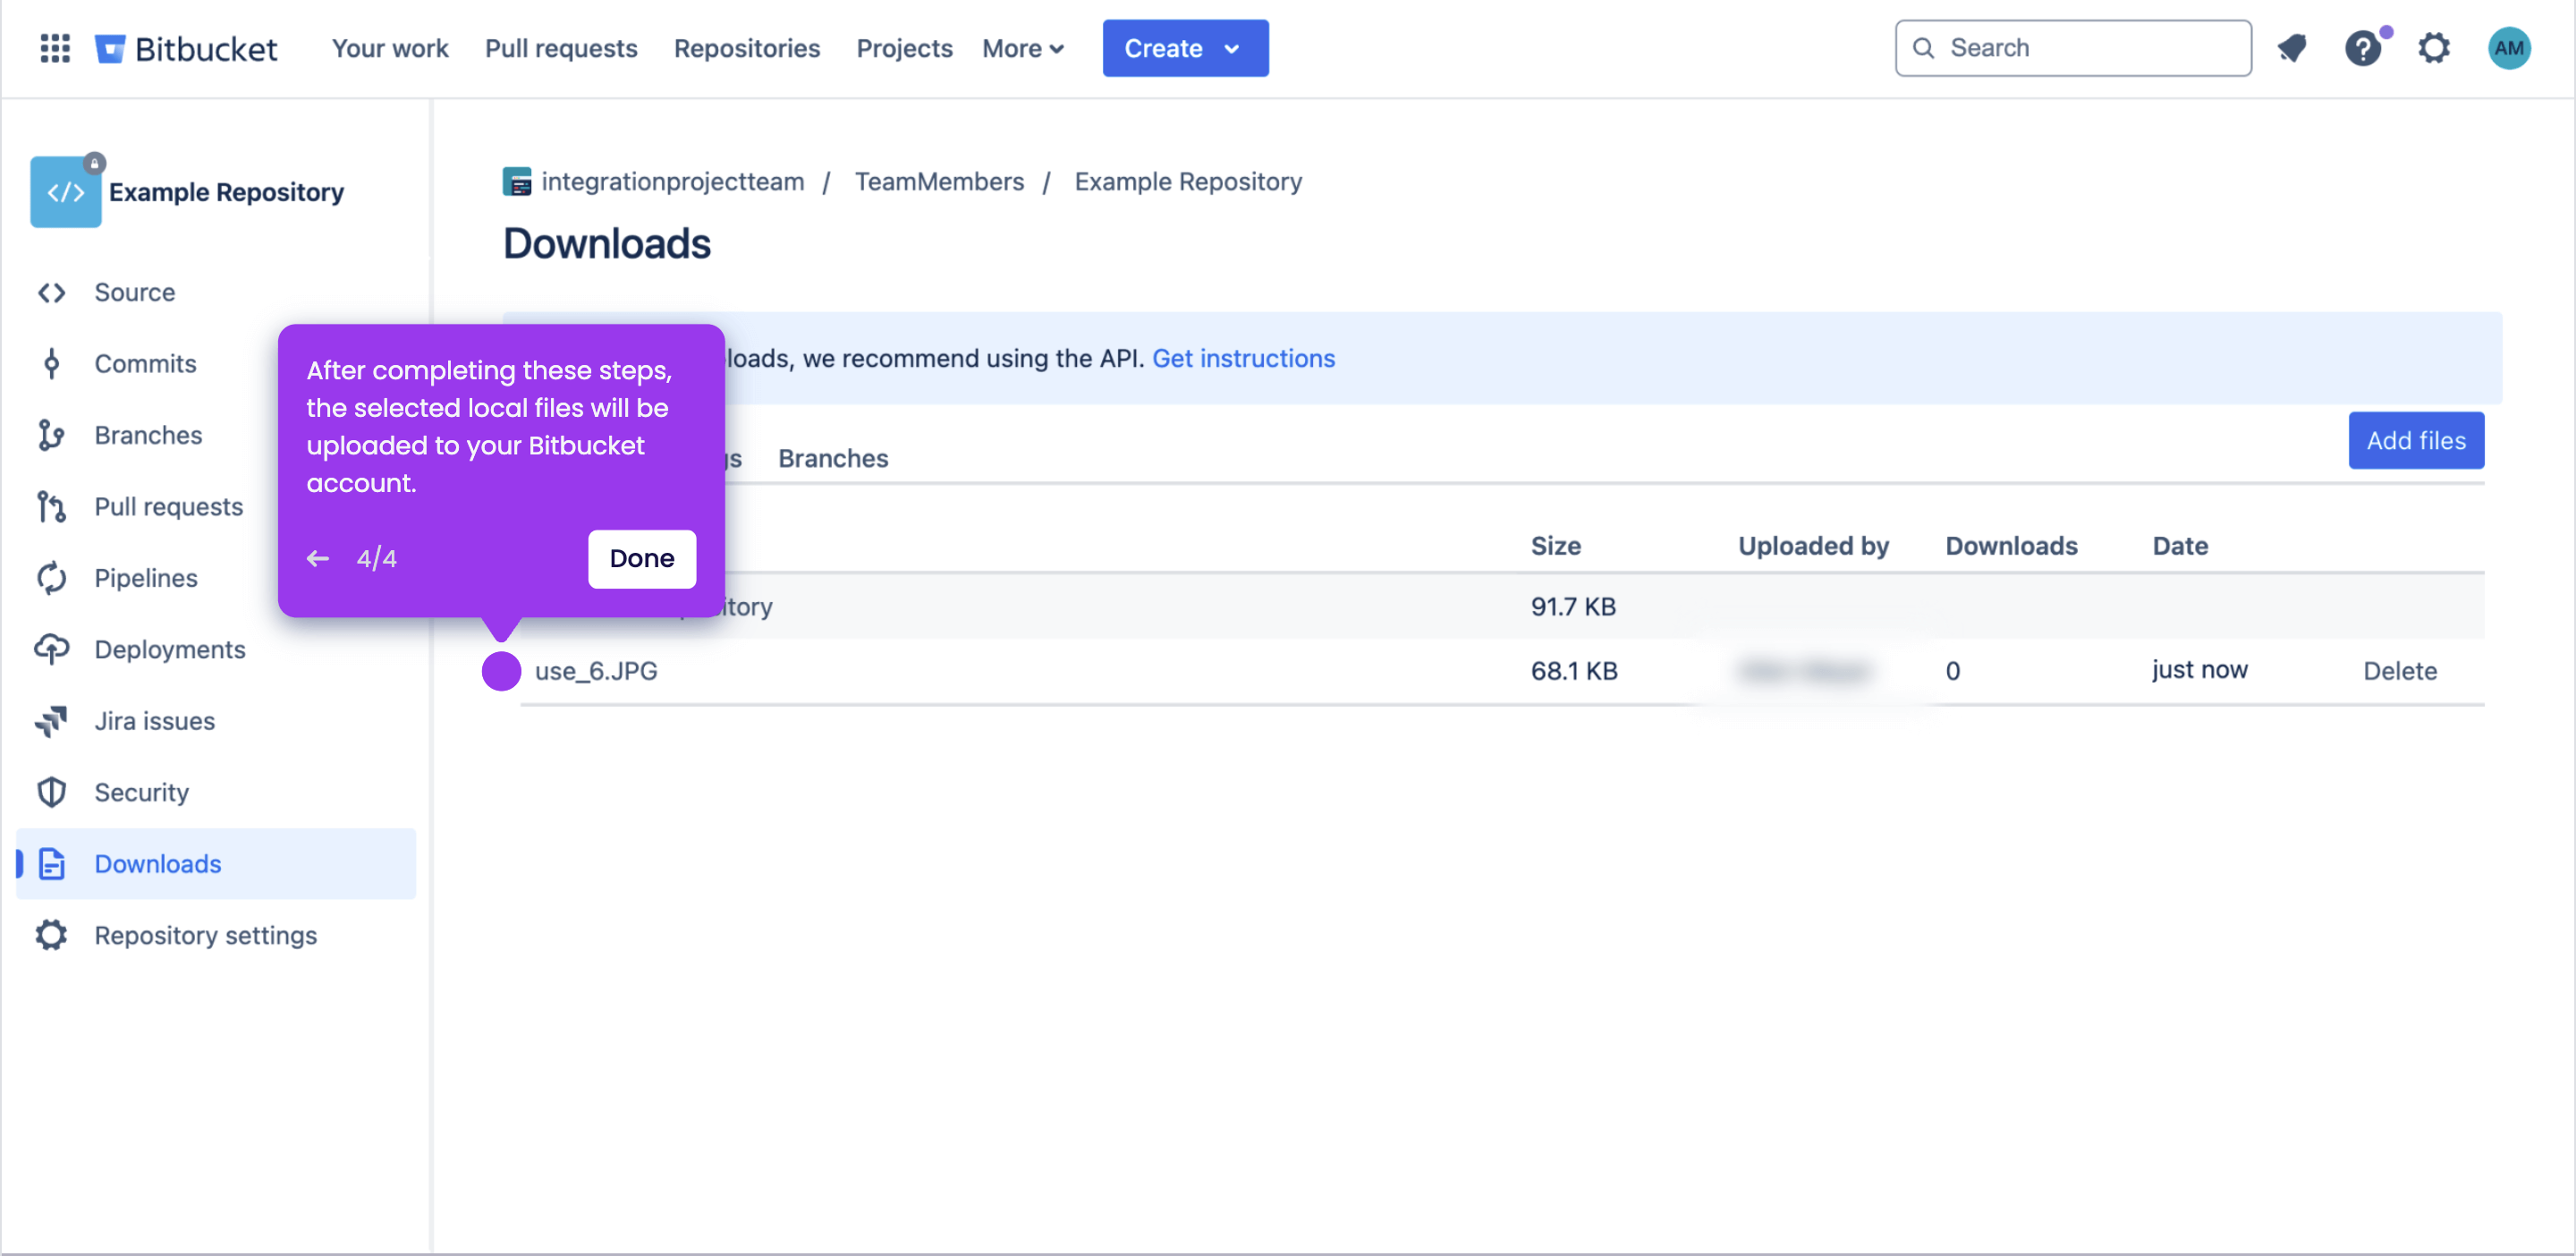Click the Branches sidebar icon

point(51,435)
